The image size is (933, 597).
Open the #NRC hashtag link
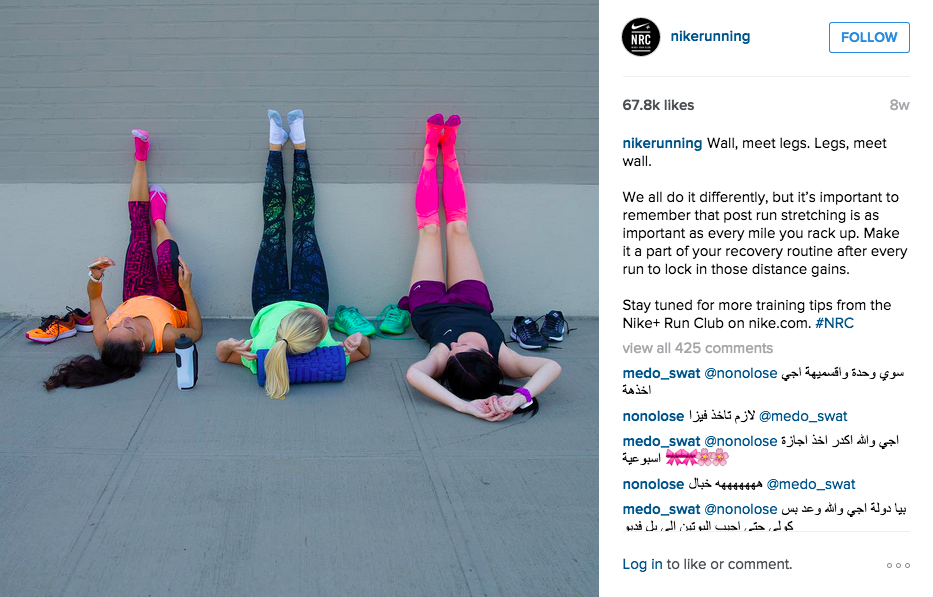834,323
